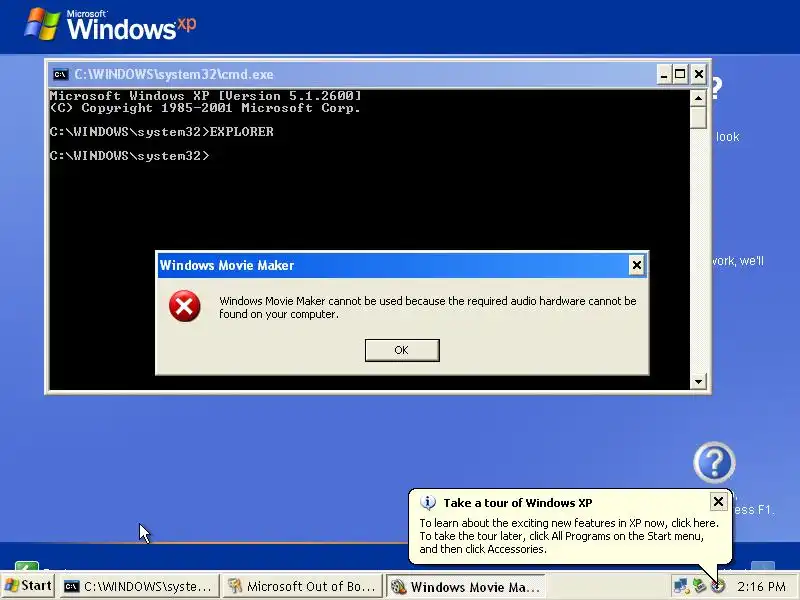The width and height of the screenshot is (800, 600).
Task: Click the safely remove hardware tray icon
Action: [699, 587]
